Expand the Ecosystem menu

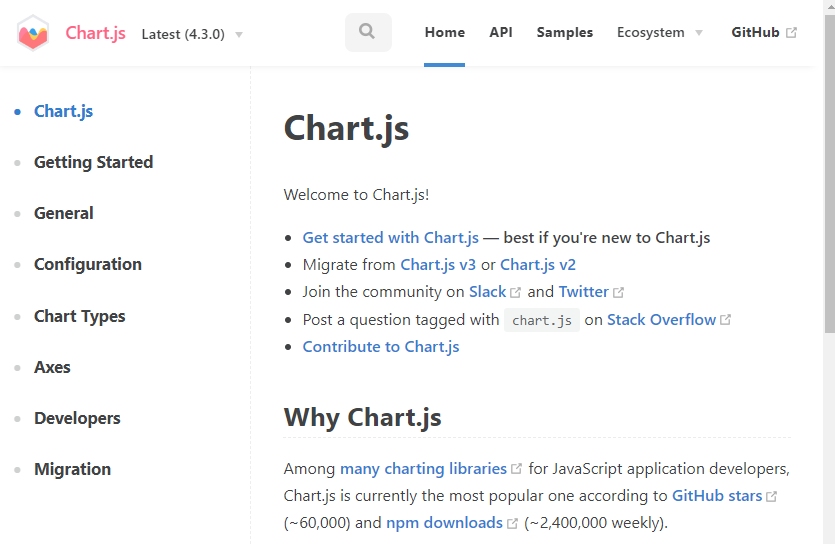click(x=660, y=32)
